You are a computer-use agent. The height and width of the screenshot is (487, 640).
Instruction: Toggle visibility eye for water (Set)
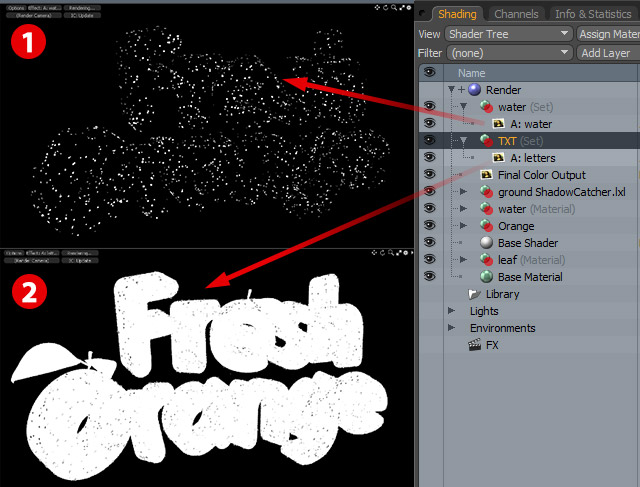click(429, 106)
